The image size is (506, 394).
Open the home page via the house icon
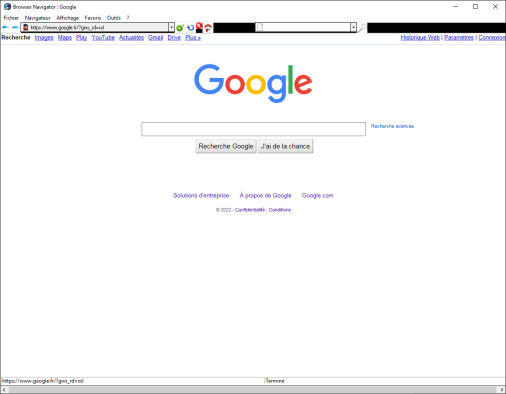208,28
